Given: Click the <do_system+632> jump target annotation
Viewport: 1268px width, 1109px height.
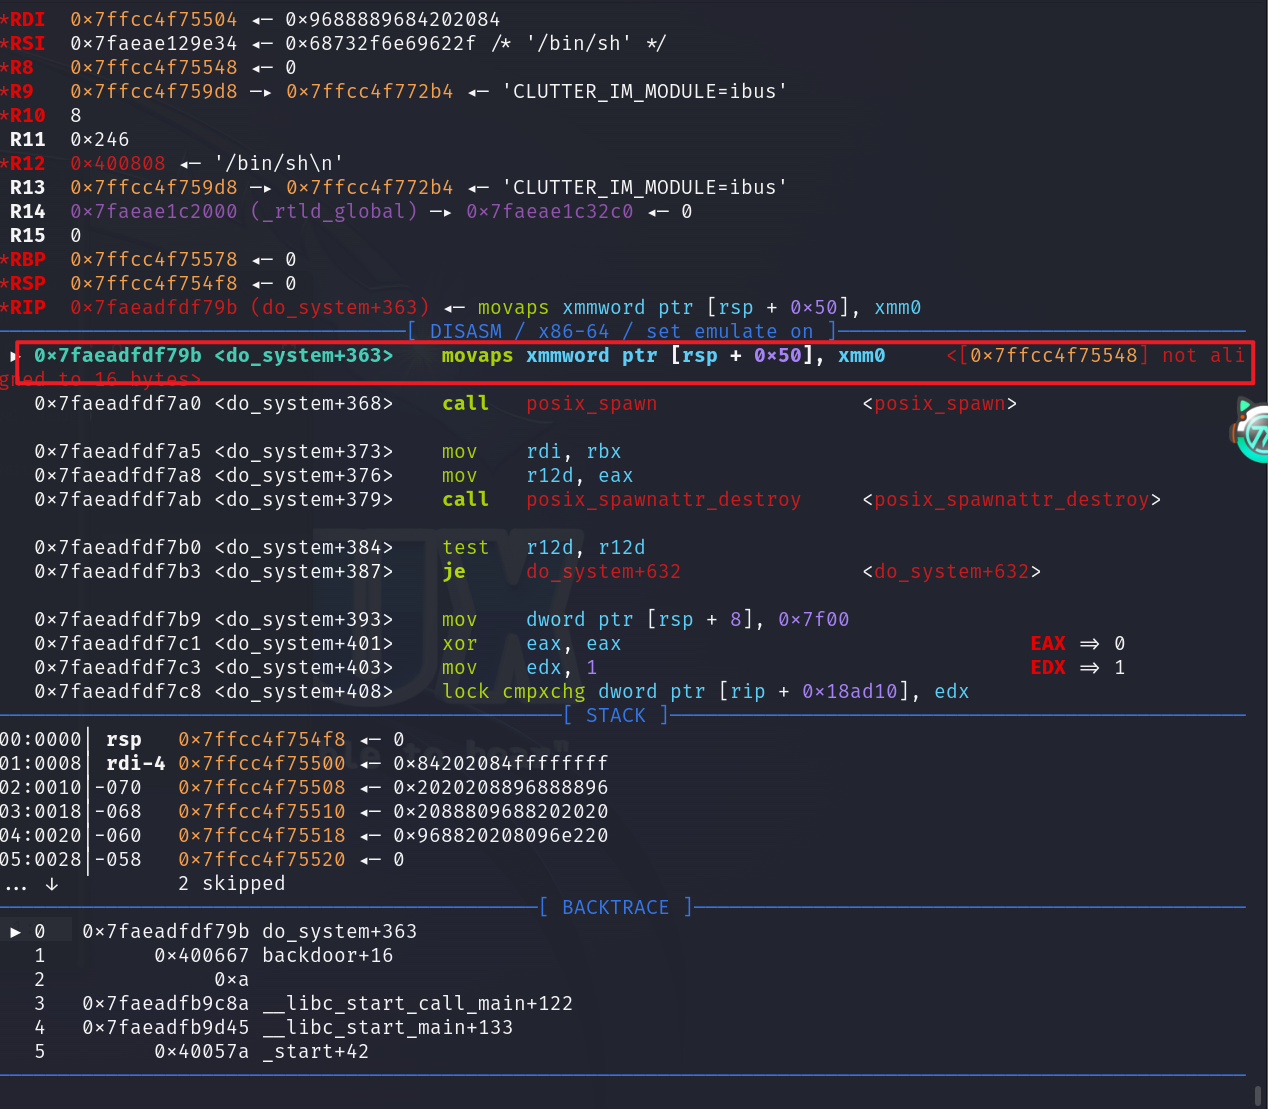Looking at the screenshot, I should pyautogui.click(x=951, y=571).
